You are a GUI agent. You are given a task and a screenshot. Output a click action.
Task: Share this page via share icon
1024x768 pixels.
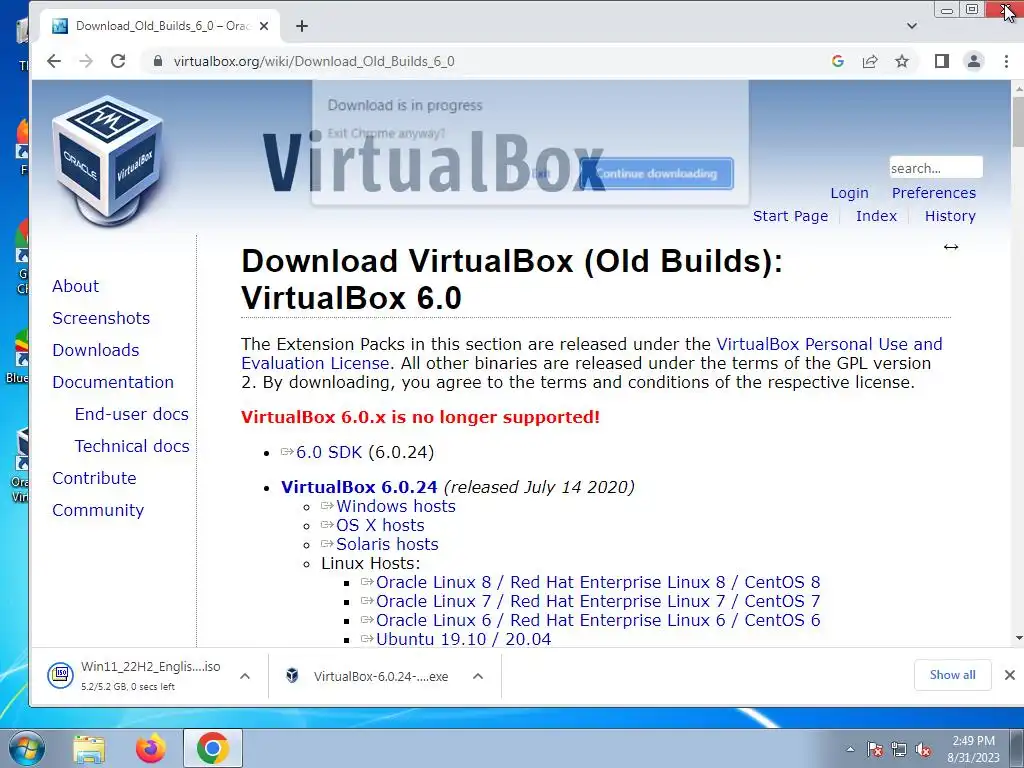(x=870, y=61)
